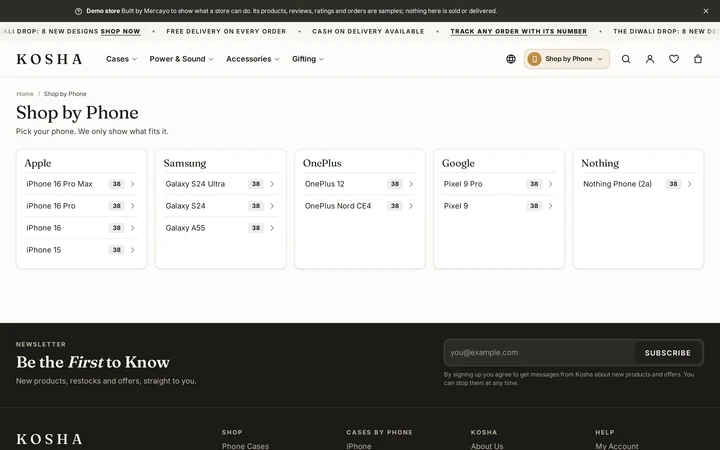Open iPhone footer link
The width and height of the screenshot is (720, 450).
point(359,446)
